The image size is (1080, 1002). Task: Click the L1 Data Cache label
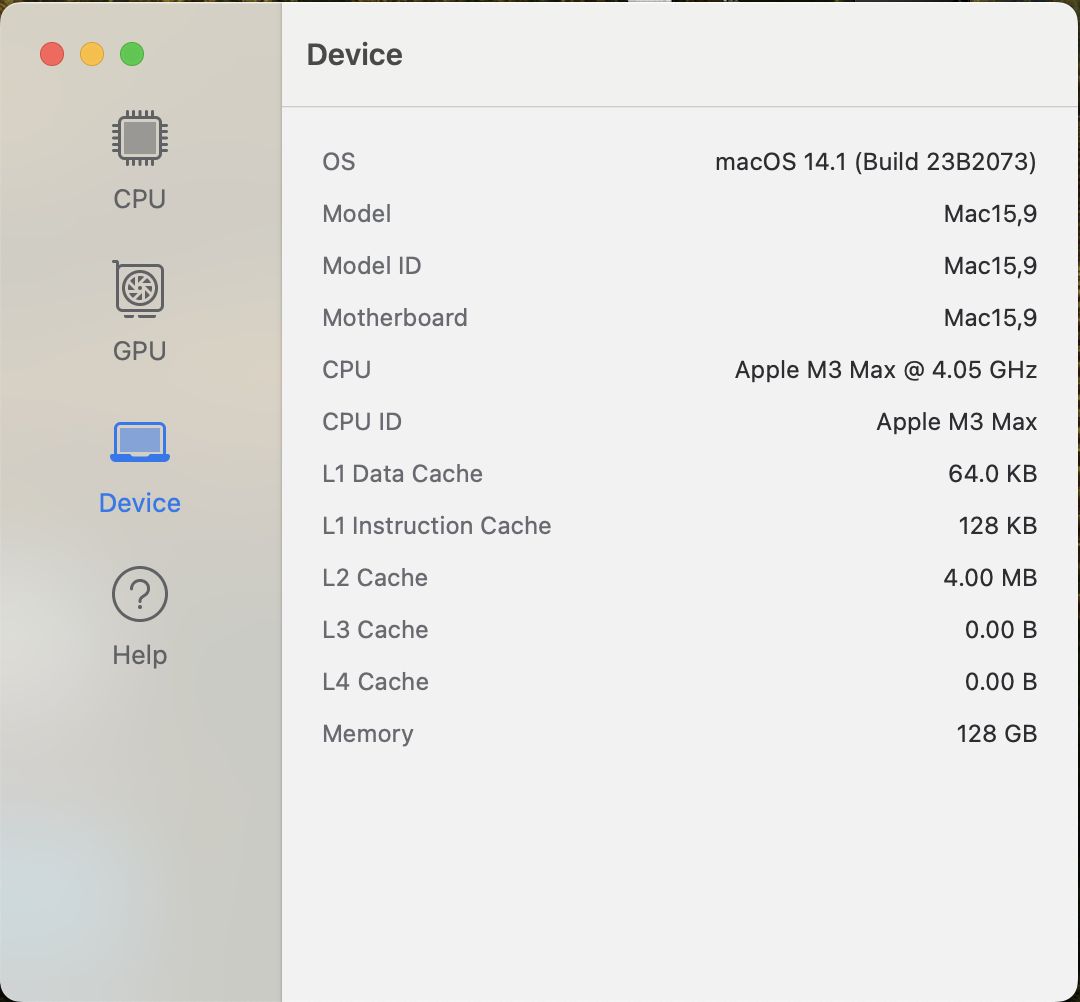click(x=402, y=474)
